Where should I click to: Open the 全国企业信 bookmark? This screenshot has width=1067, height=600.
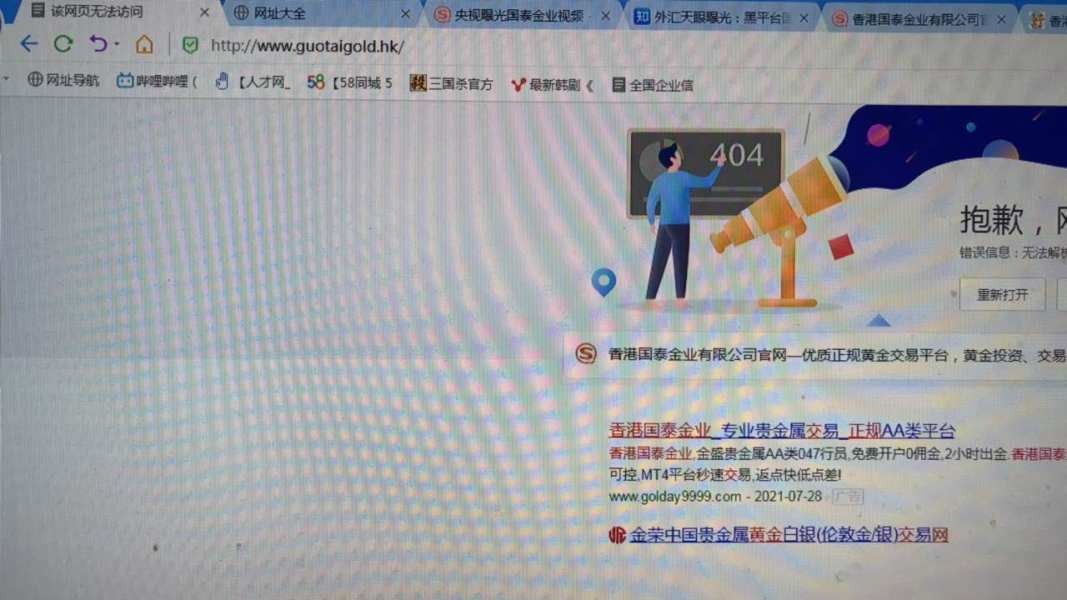tap(653, 85)
